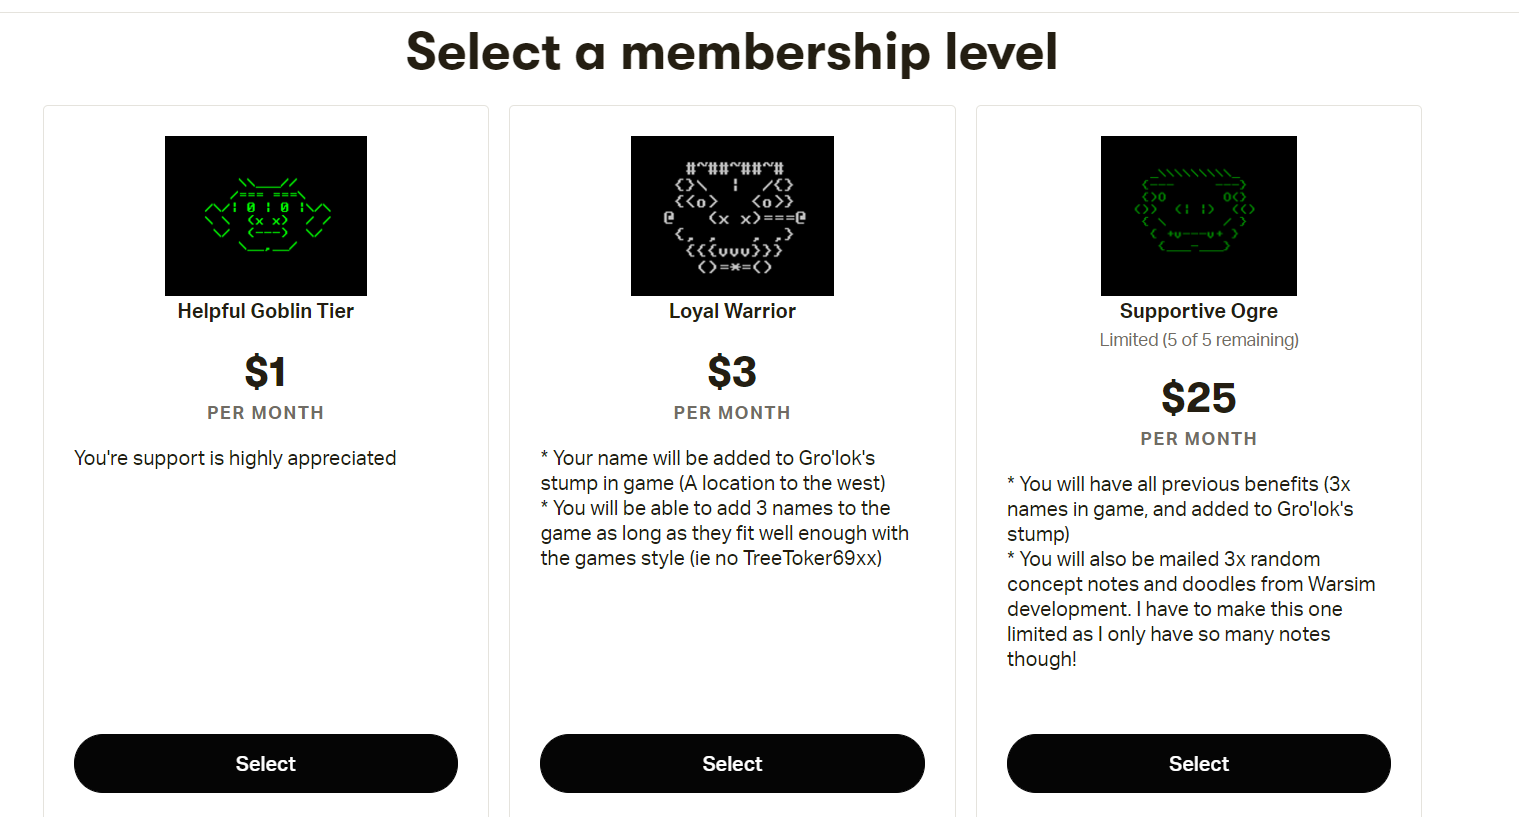Click the Supportive Ogre ASCII art image

point(1198,215)
